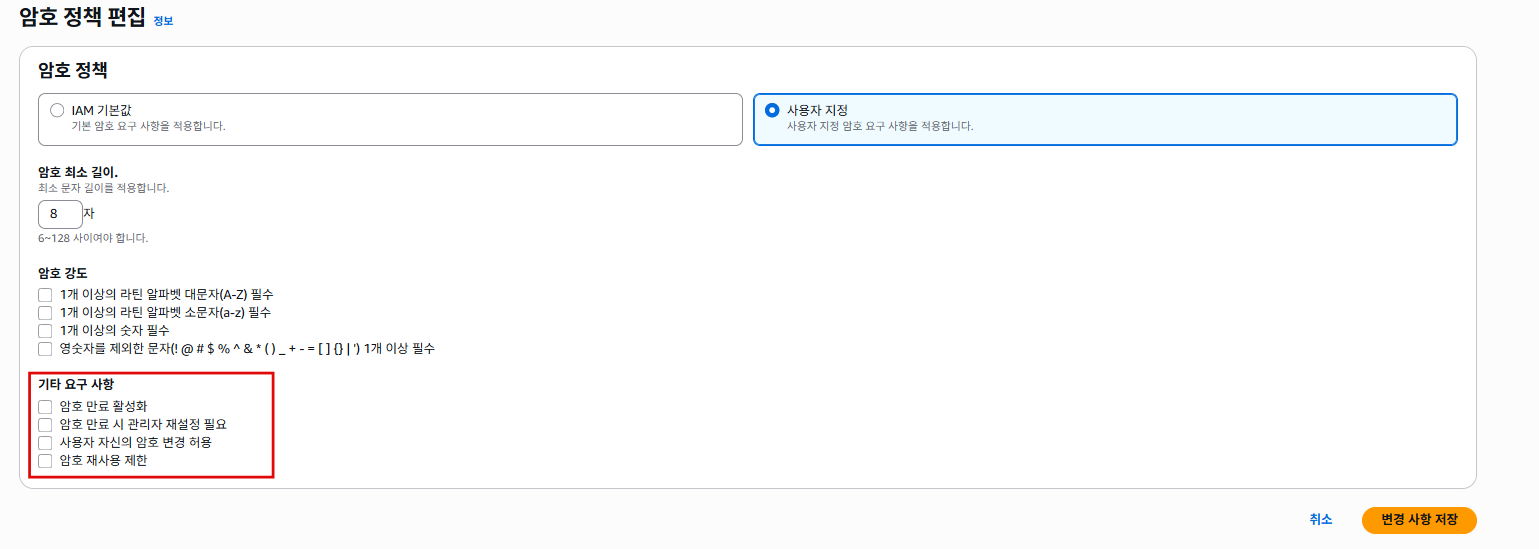
Task: Select the 사용자 지정 radio option
Action: 771,110
